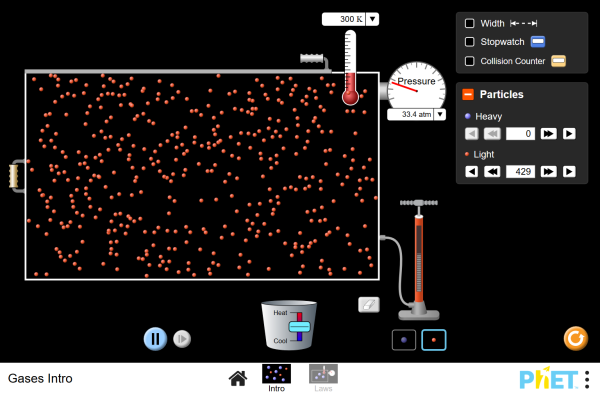Viewport: 600px width, 394px height.
Task: Enable the Stopwatch checkbox
Action: [x=470, y=42]
